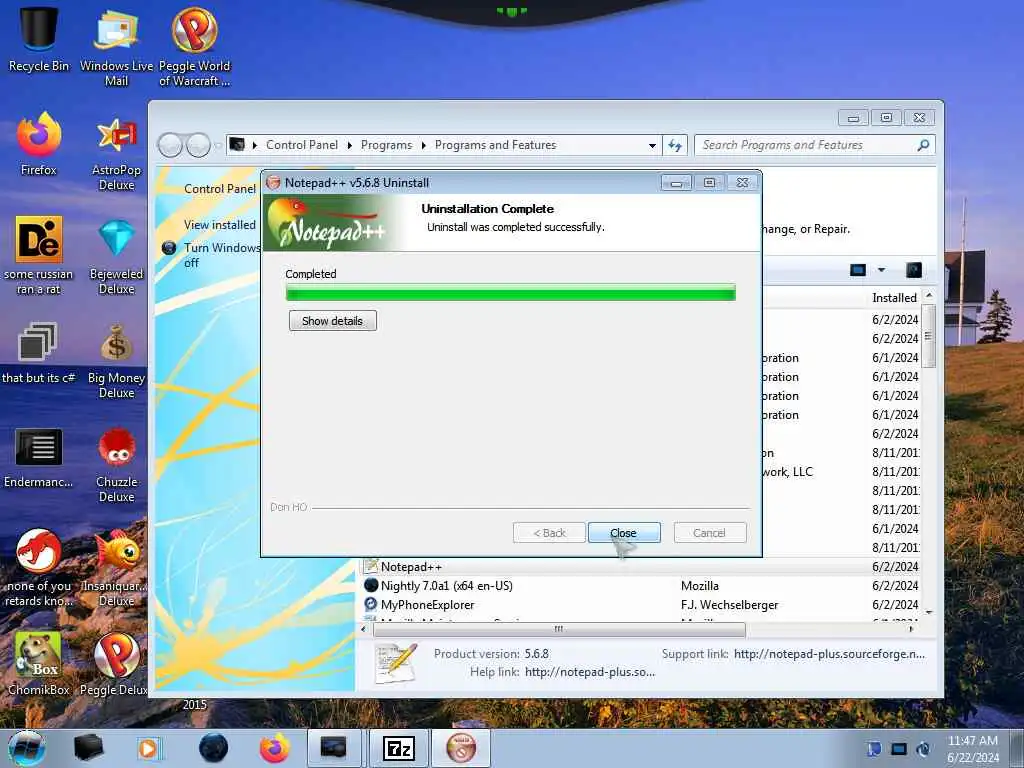This screenshot has height=768, width=1024.
Task: Open Peggle World of Warcraft icon
Action: [195, 46]
